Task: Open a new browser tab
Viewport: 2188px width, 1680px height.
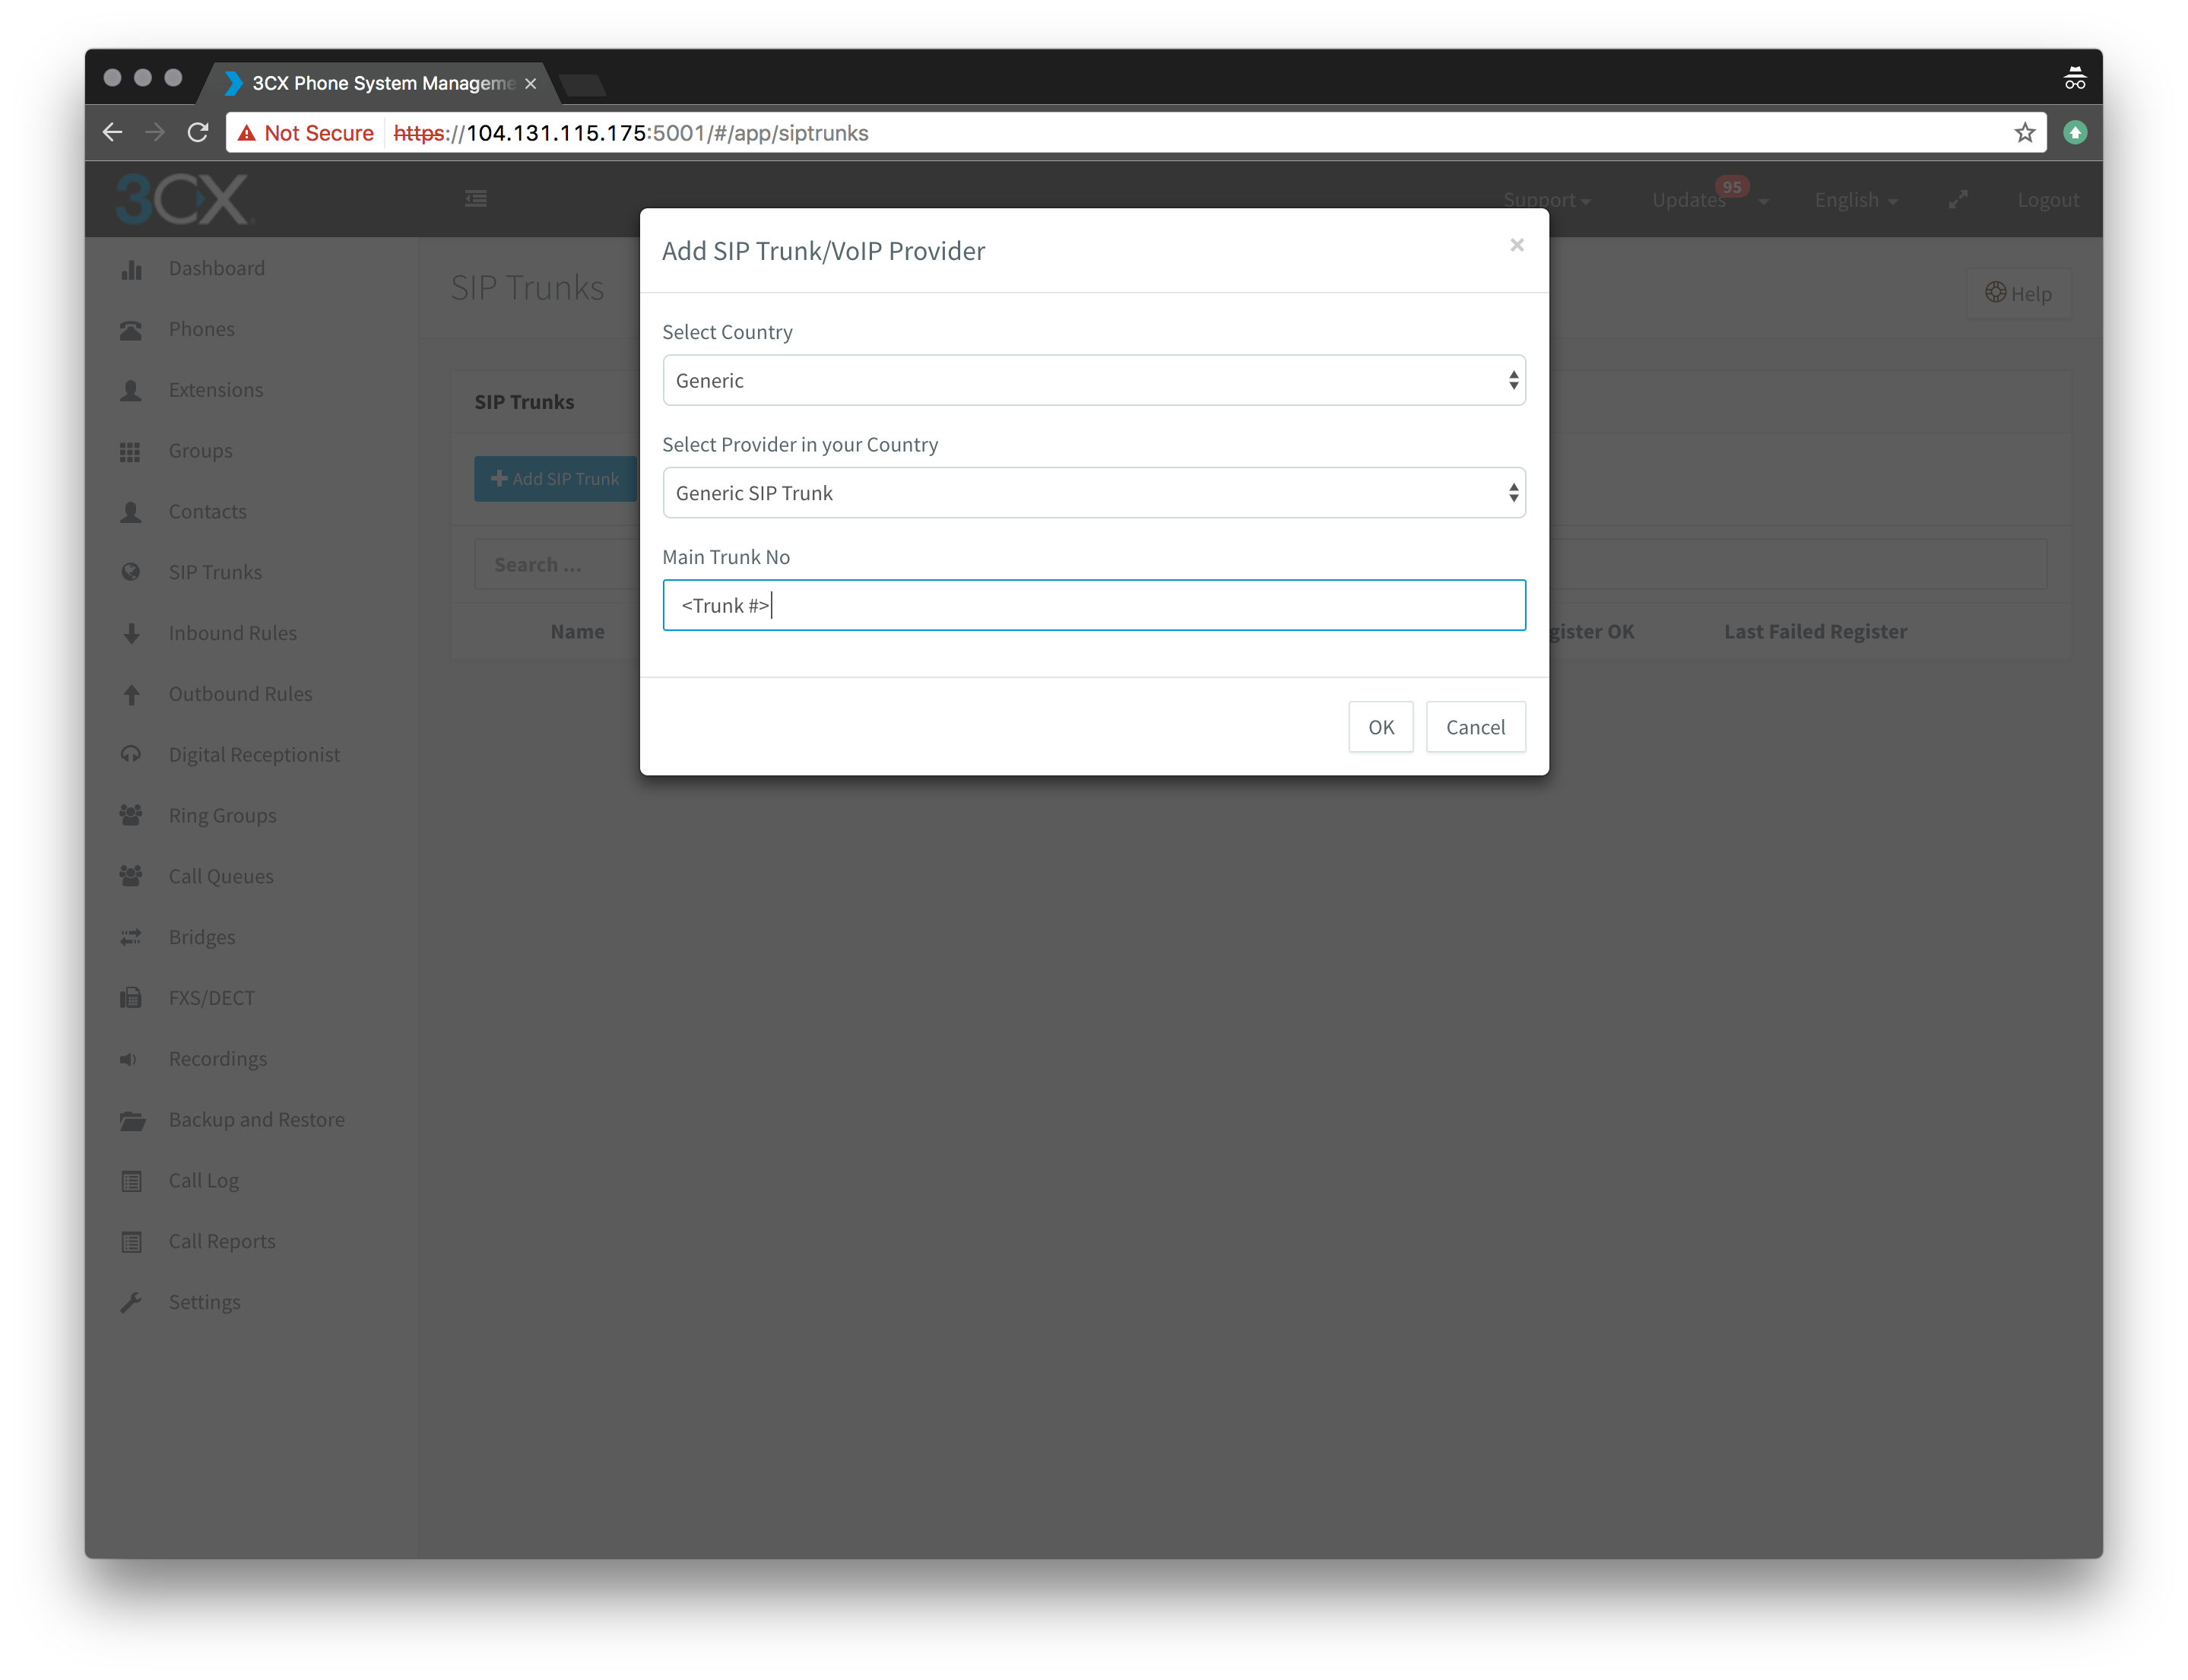Action: coord(582,85)
